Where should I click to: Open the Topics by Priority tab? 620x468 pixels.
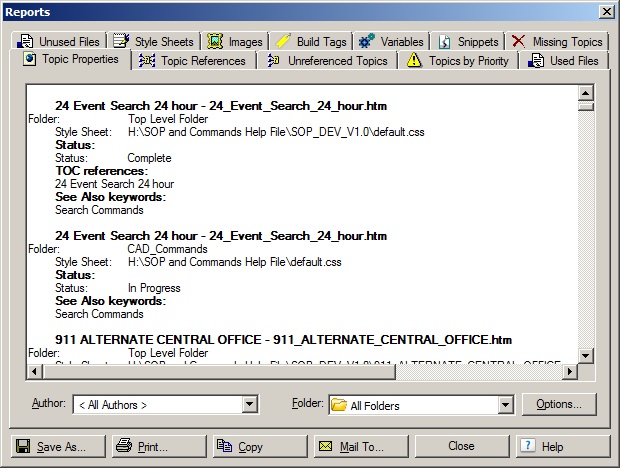click(x=458, y=61)
